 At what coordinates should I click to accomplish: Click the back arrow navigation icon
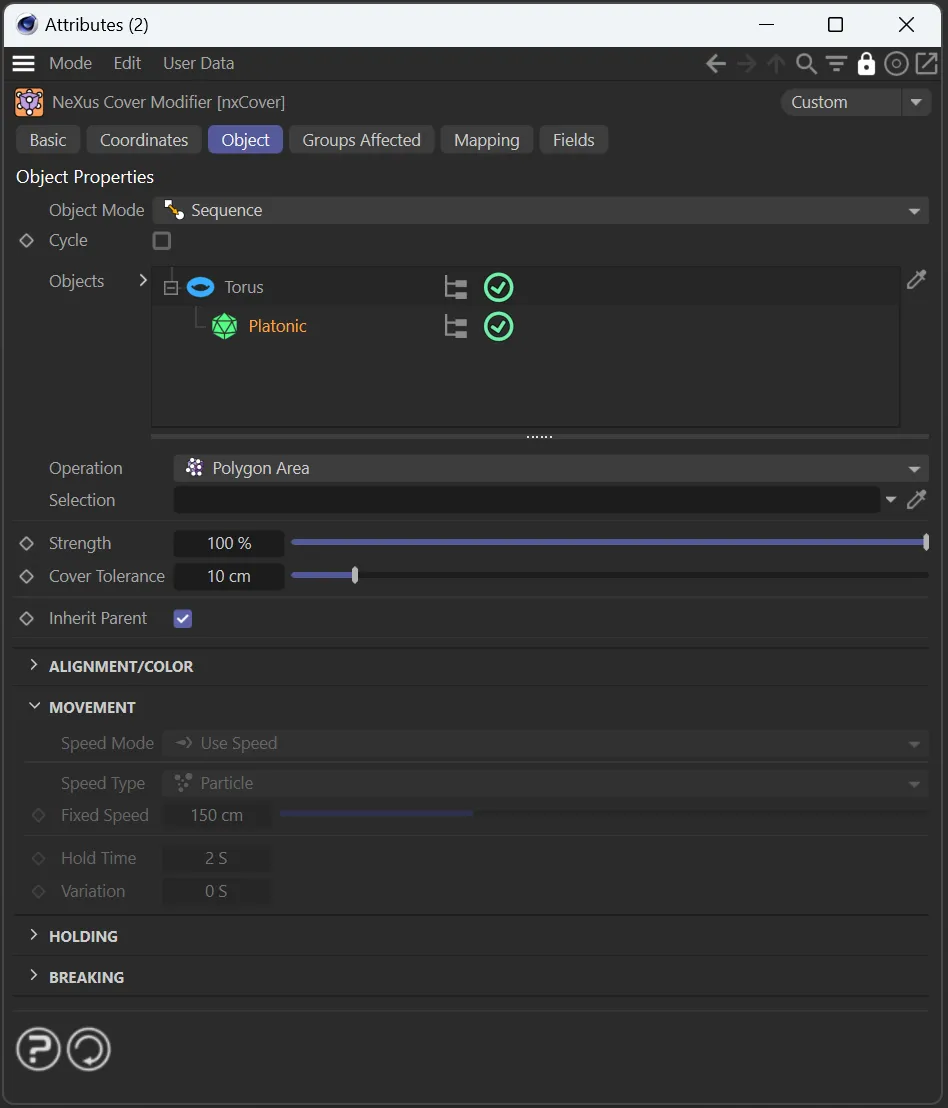(715, 64)
